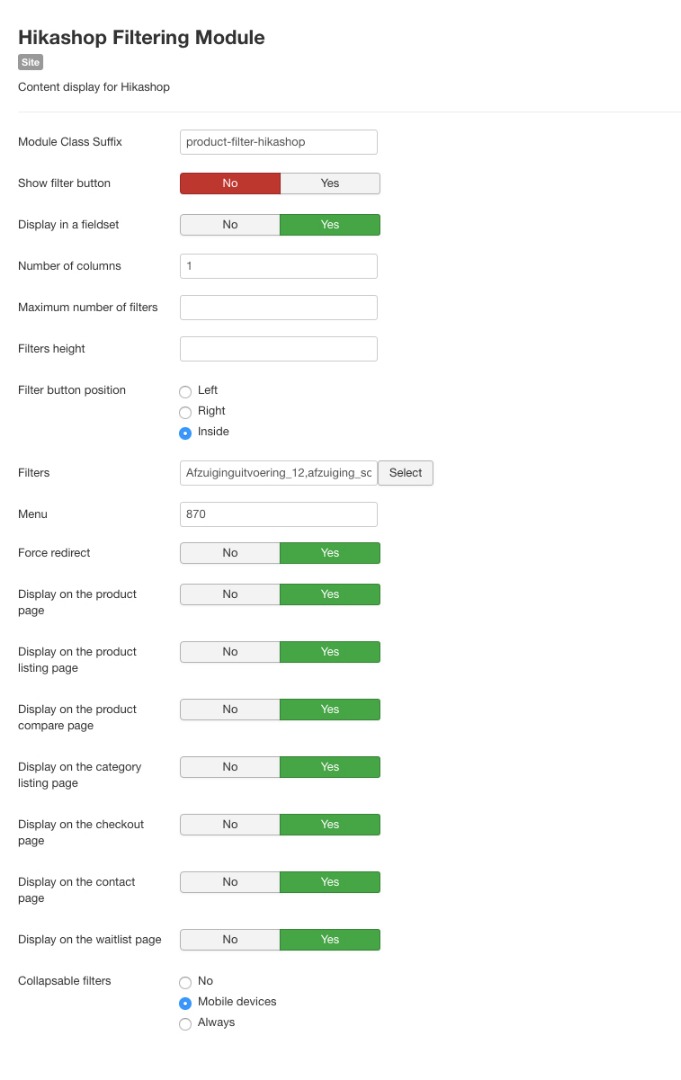Set Display in a fieldset to No
681x1080 pixels.
[230, 225]
